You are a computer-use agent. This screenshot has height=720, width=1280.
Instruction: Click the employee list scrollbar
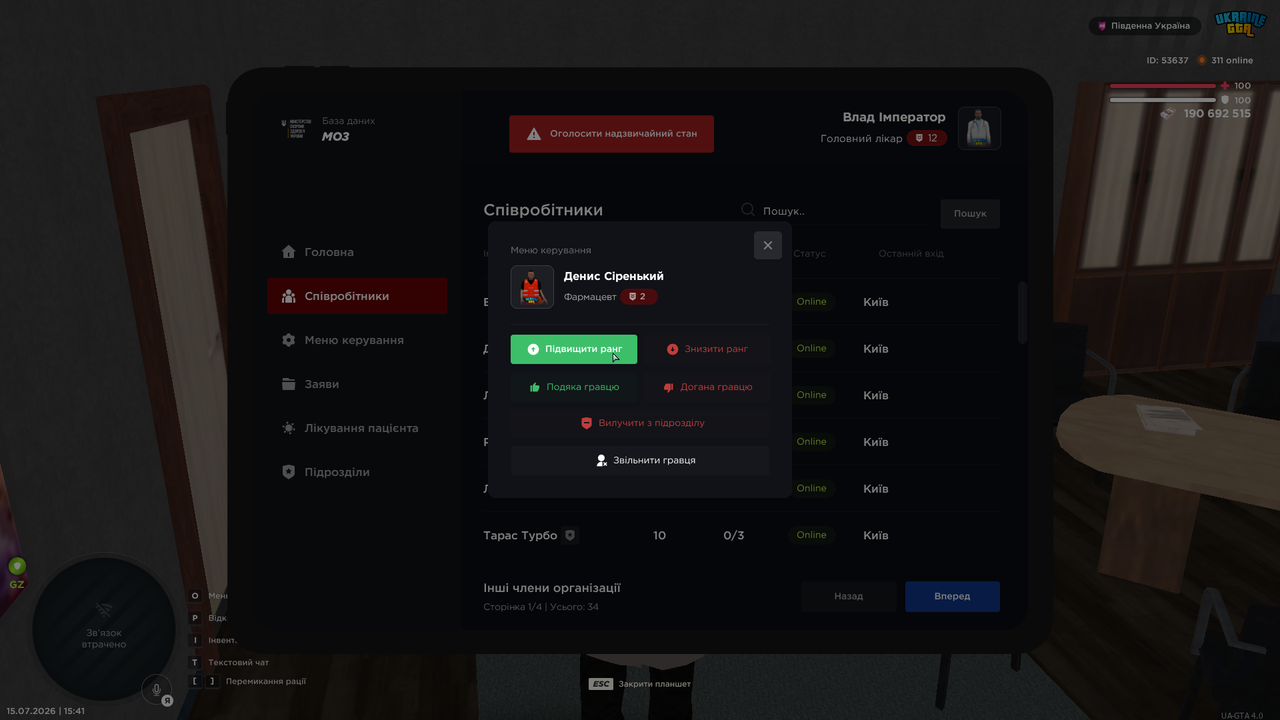pyautogui.click(x=1022, y=312)
